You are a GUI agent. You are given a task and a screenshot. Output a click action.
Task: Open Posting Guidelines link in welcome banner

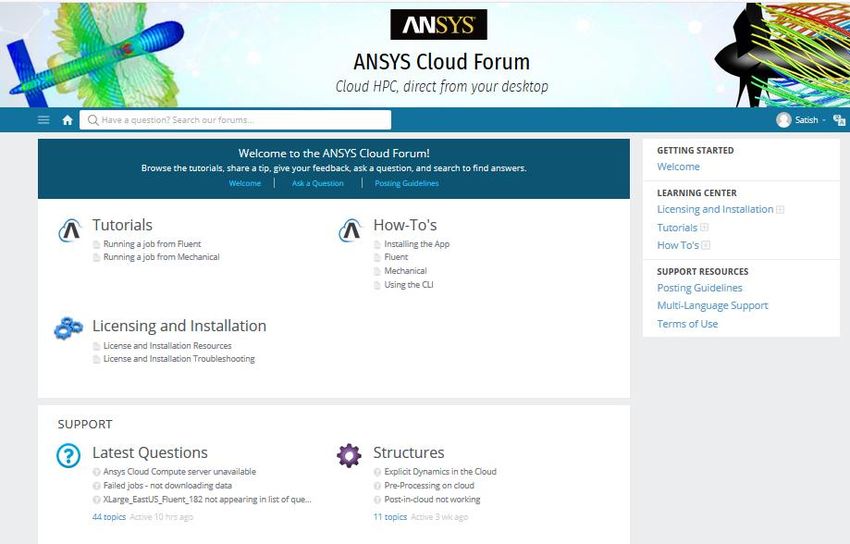coord(407,183)
